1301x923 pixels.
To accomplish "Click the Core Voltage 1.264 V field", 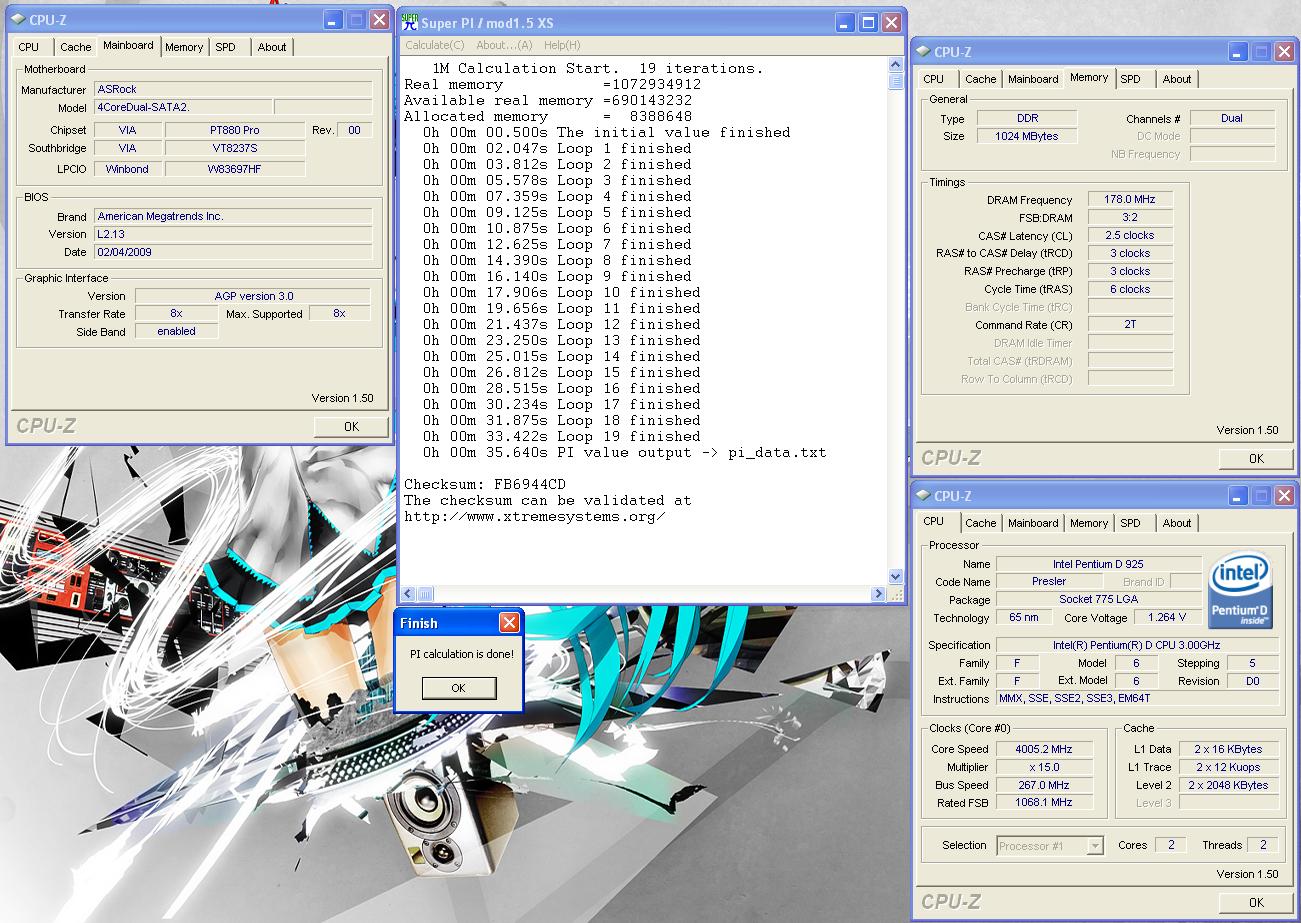I will pos(1168,618).
